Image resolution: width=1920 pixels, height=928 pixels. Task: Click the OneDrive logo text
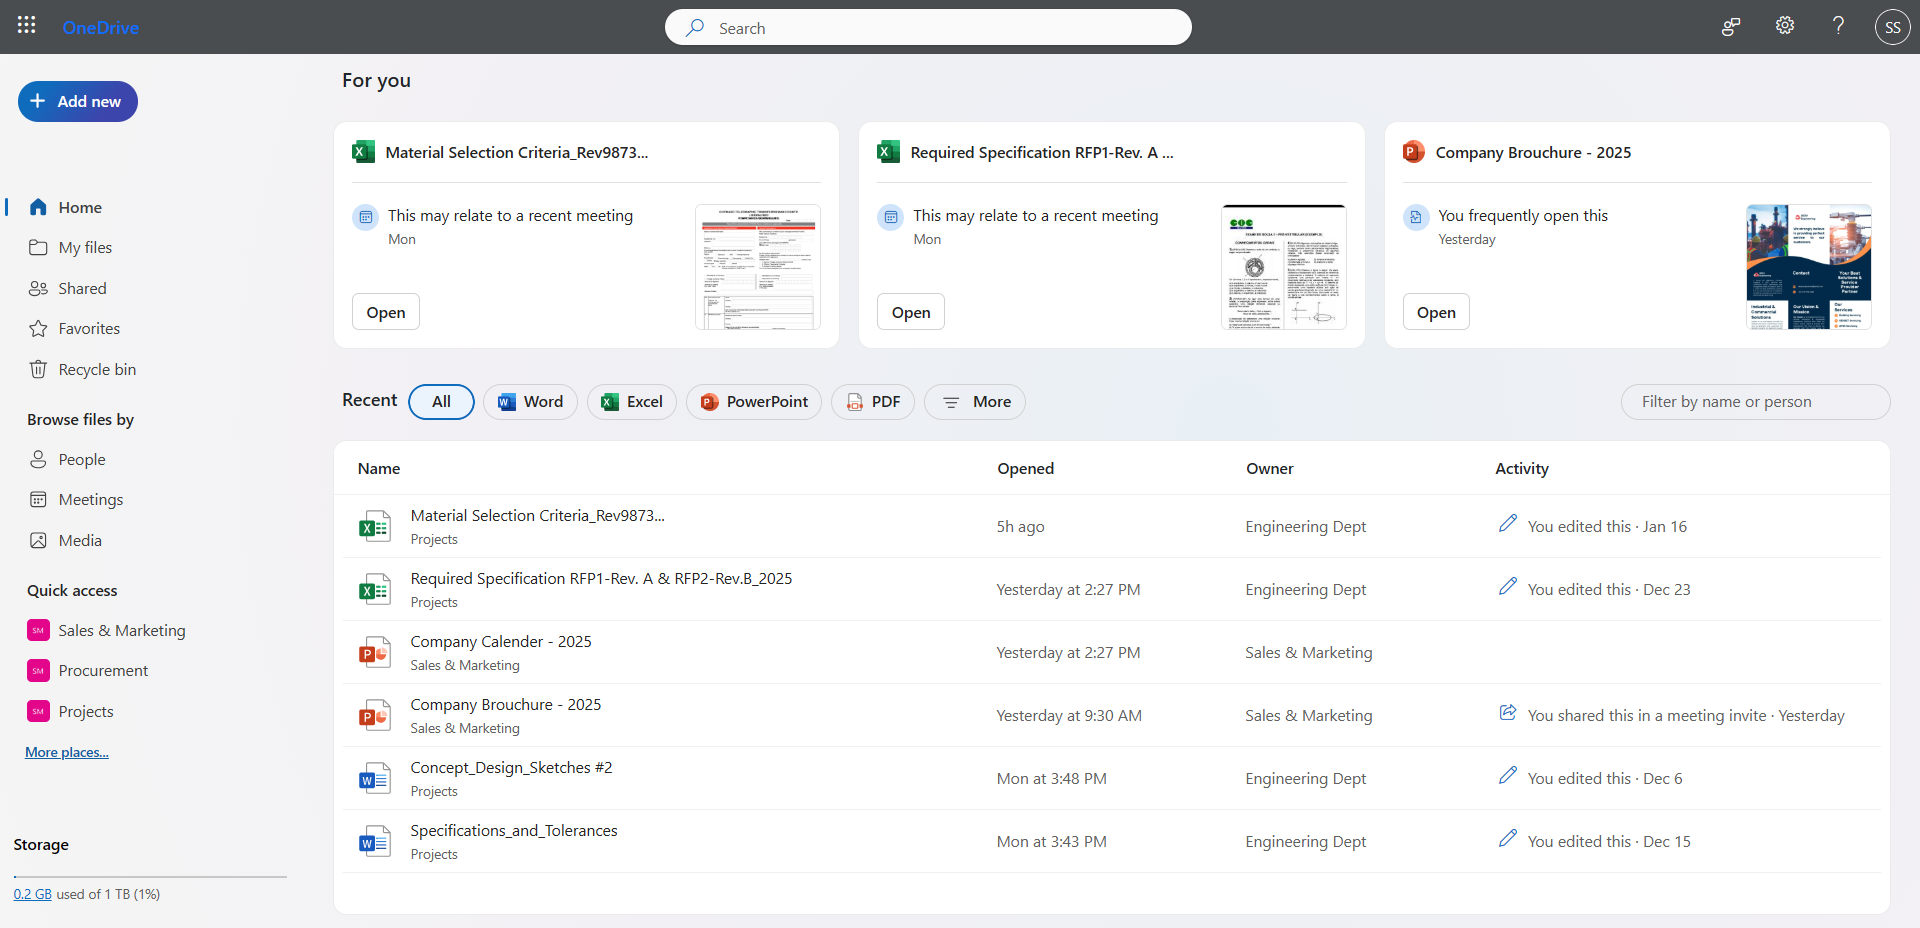[x=100, y=28]
